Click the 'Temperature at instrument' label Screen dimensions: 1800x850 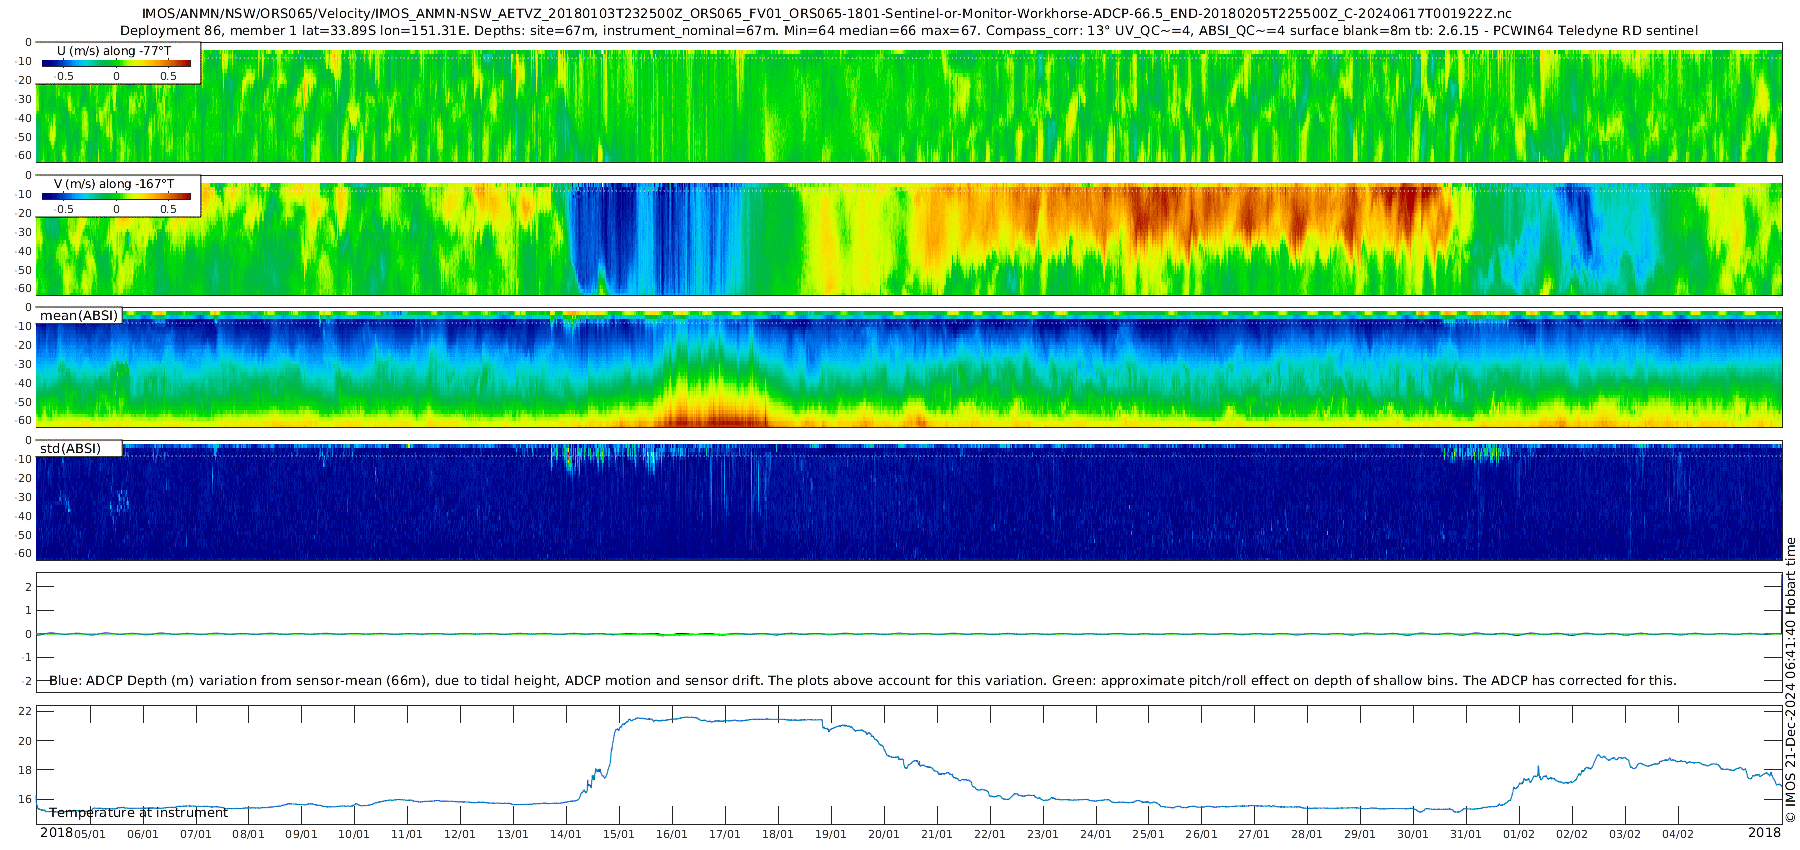click(x=138, y=813)
